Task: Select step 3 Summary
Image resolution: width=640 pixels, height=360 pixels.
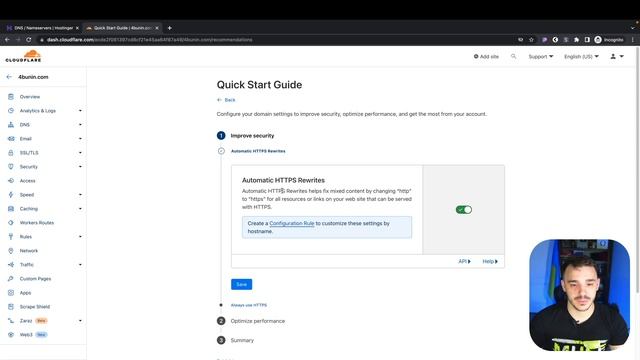Action: coord(242,340)
